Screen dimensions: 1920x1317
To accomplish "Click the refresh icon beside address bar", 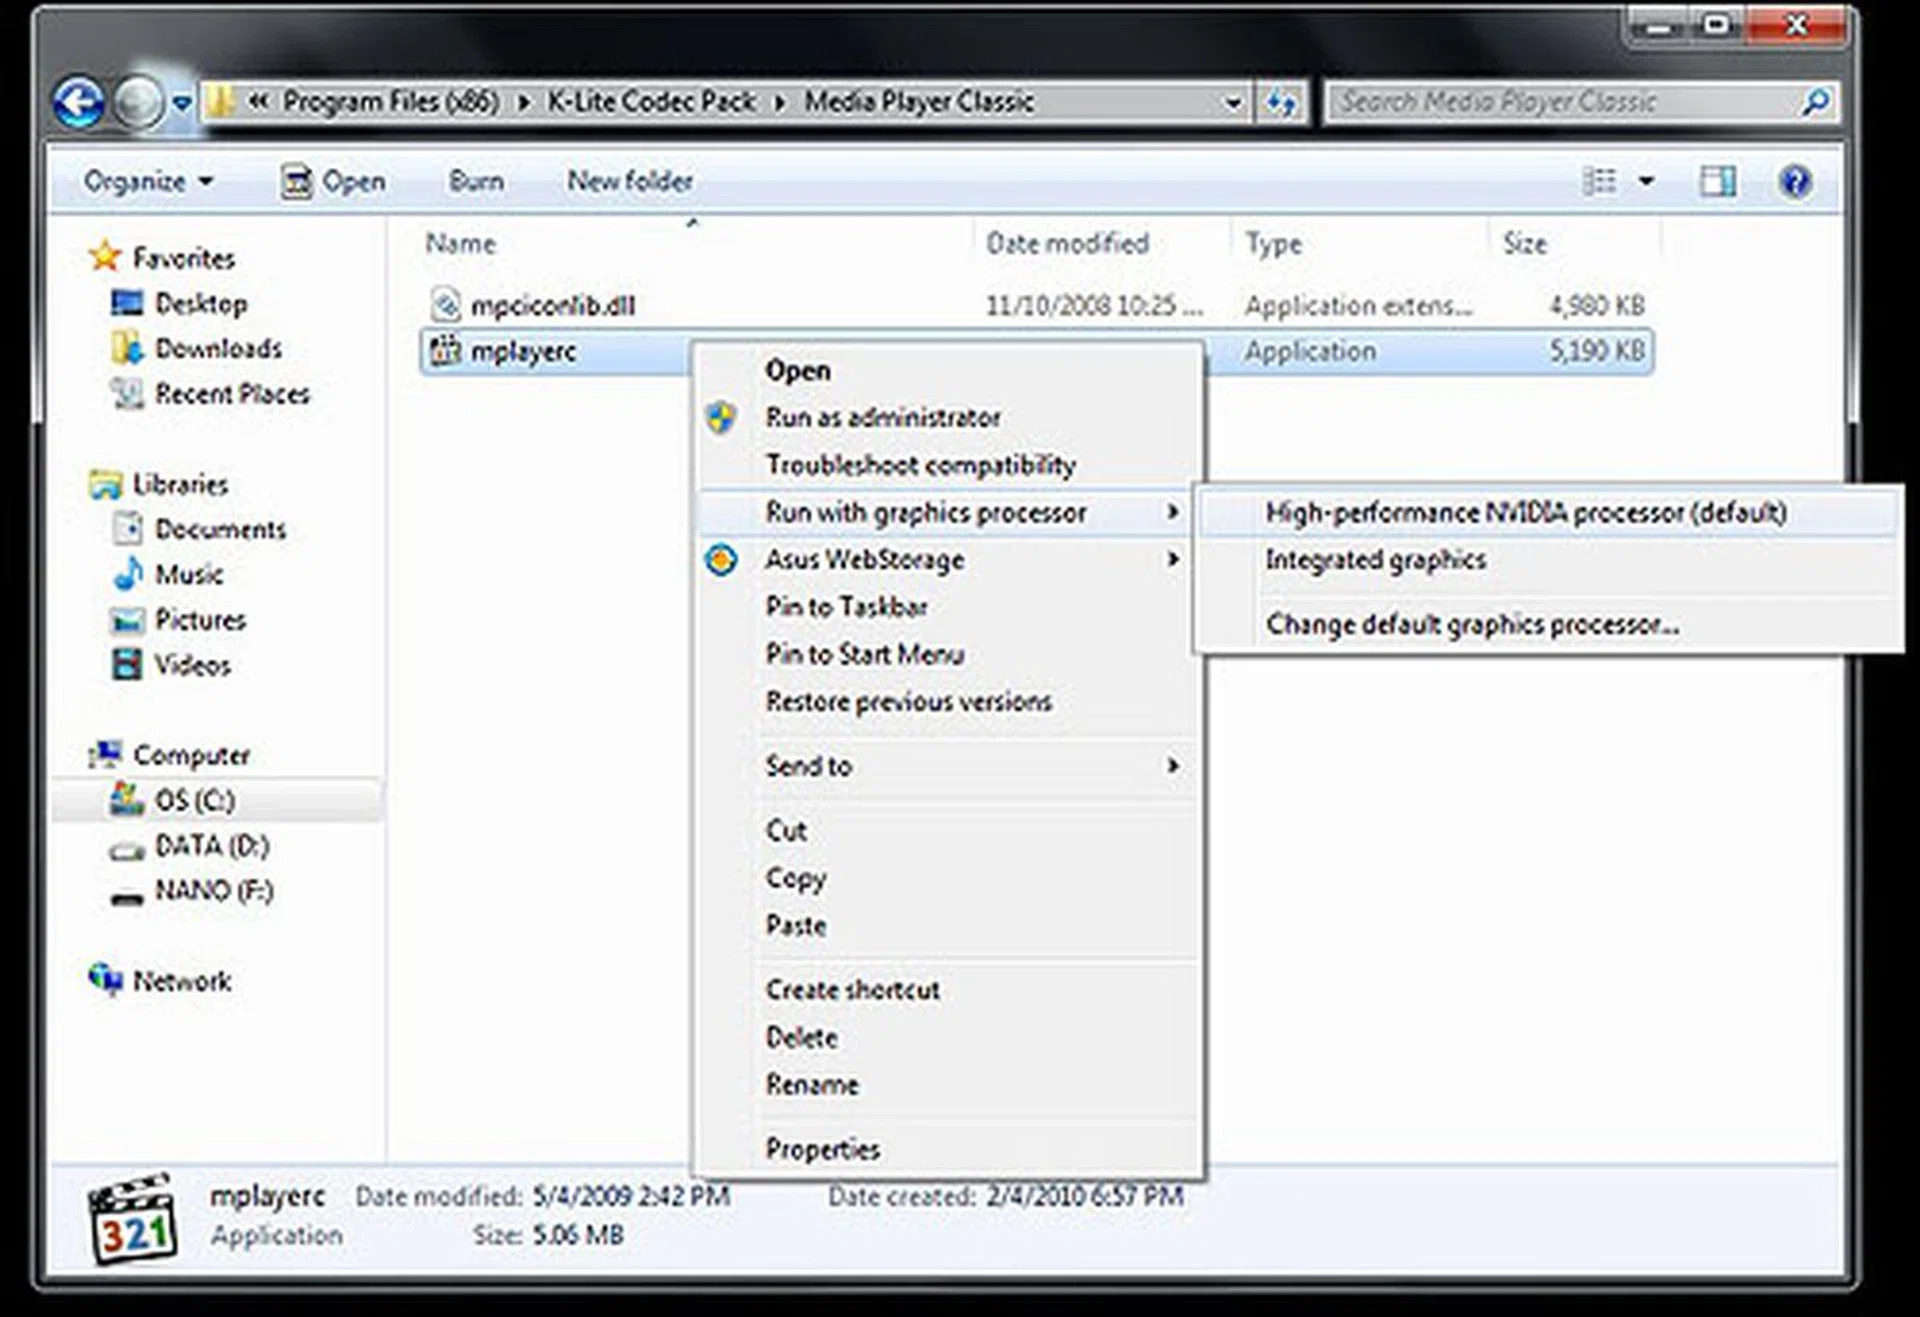I will point(1281,102).
